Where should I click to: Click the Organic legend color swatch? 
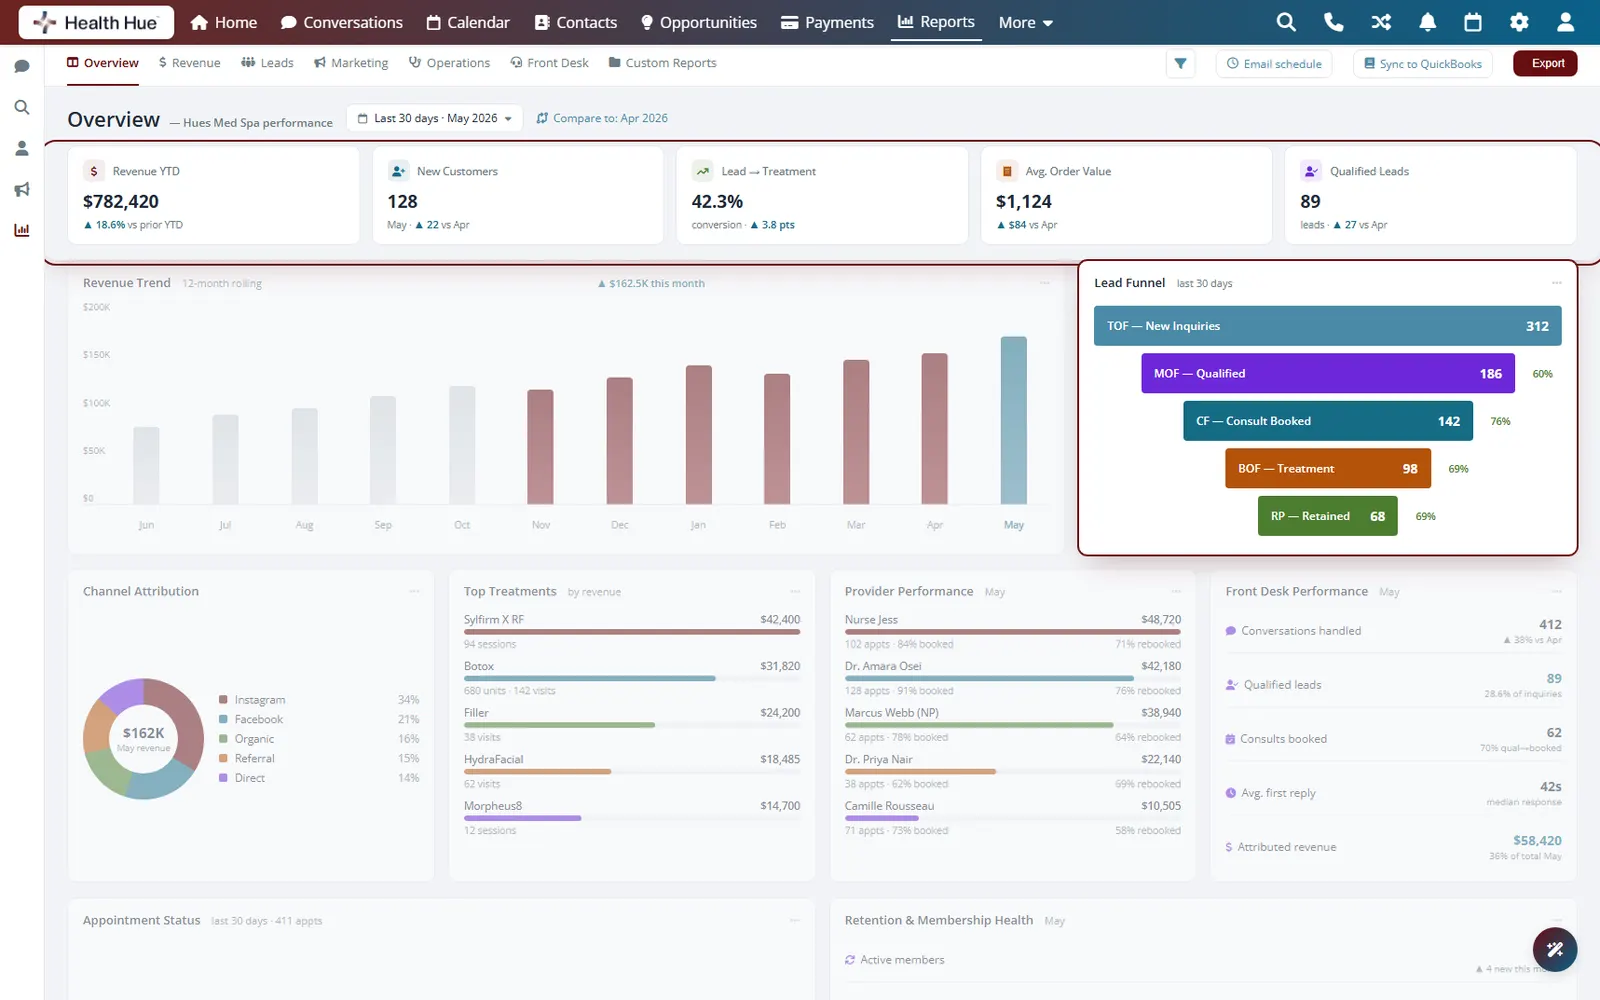pyautogui.click(x=224, y=739)
